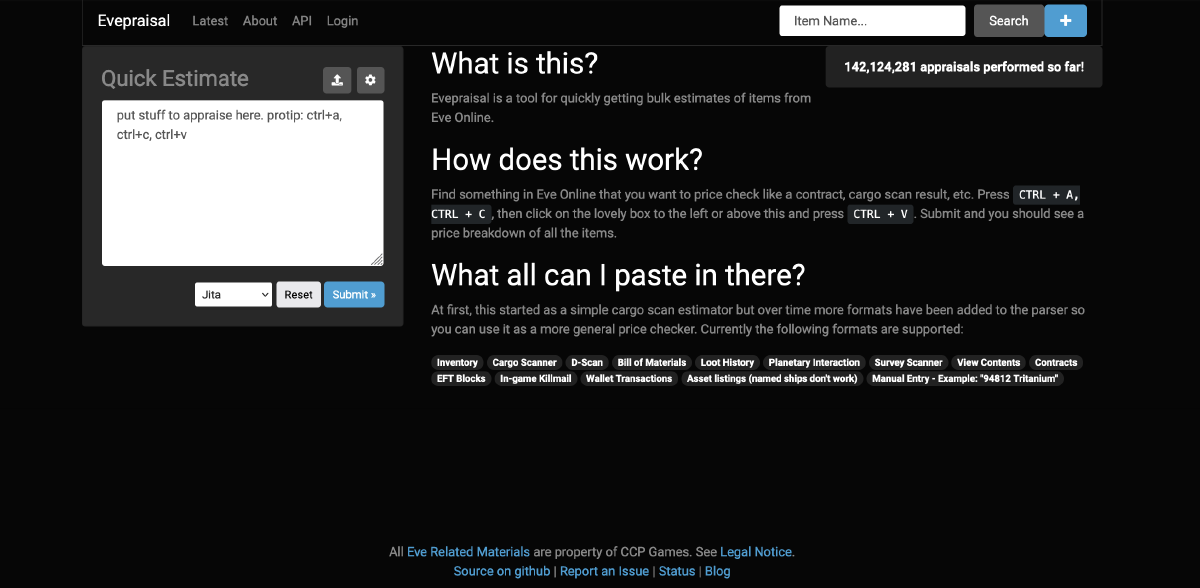The width and height of the screenshot is (1200, 588).
Task: Open the Blog from the footer
Action: 717,571
